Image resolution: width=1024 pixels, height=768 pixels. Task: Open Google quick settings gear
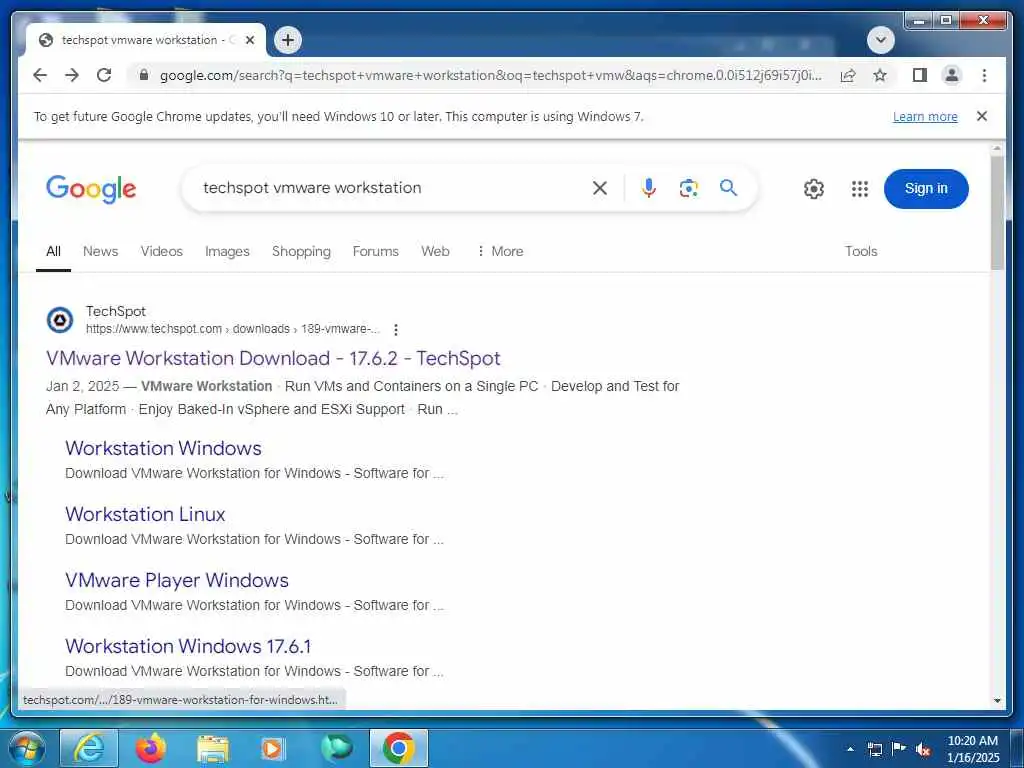click(814, 189)
